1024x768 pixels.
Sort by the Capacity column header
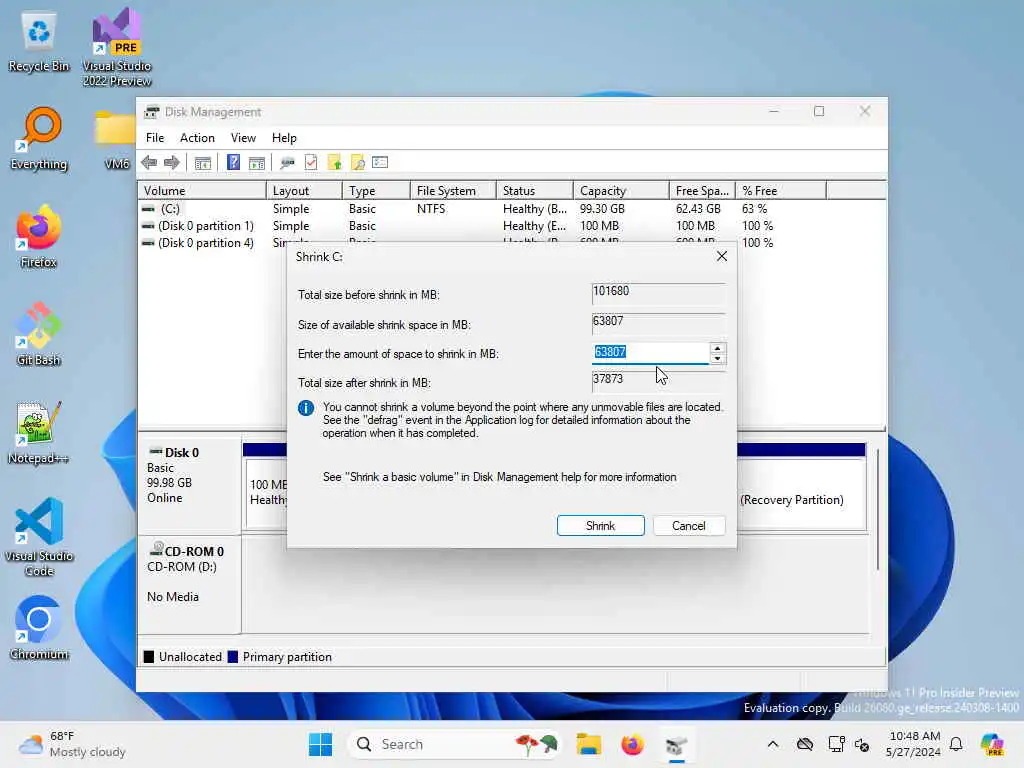621,191
